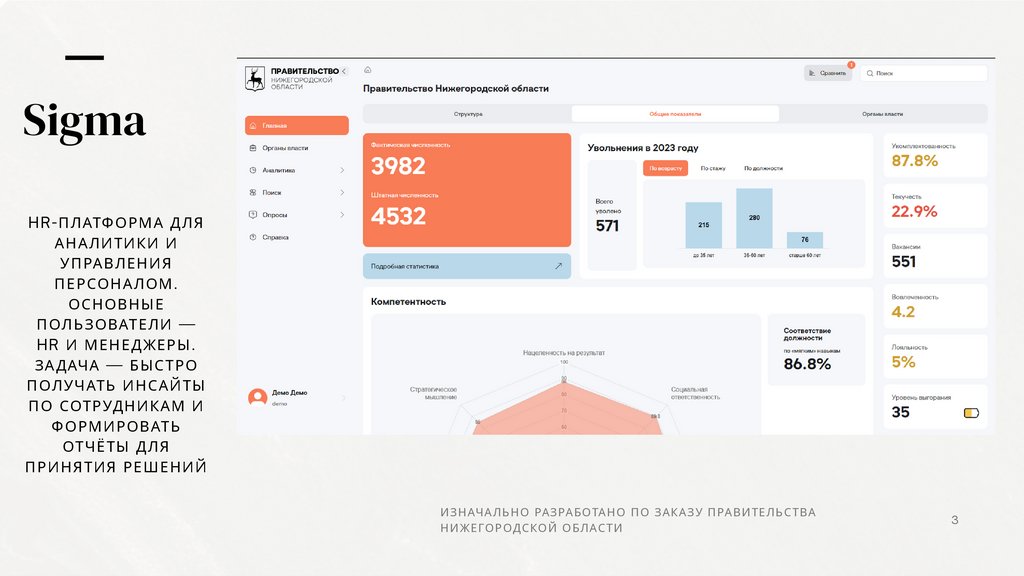Click the orange 3982 headcount card
The height and width of the screenshot is (576, 1024).
tap(467, 190)
